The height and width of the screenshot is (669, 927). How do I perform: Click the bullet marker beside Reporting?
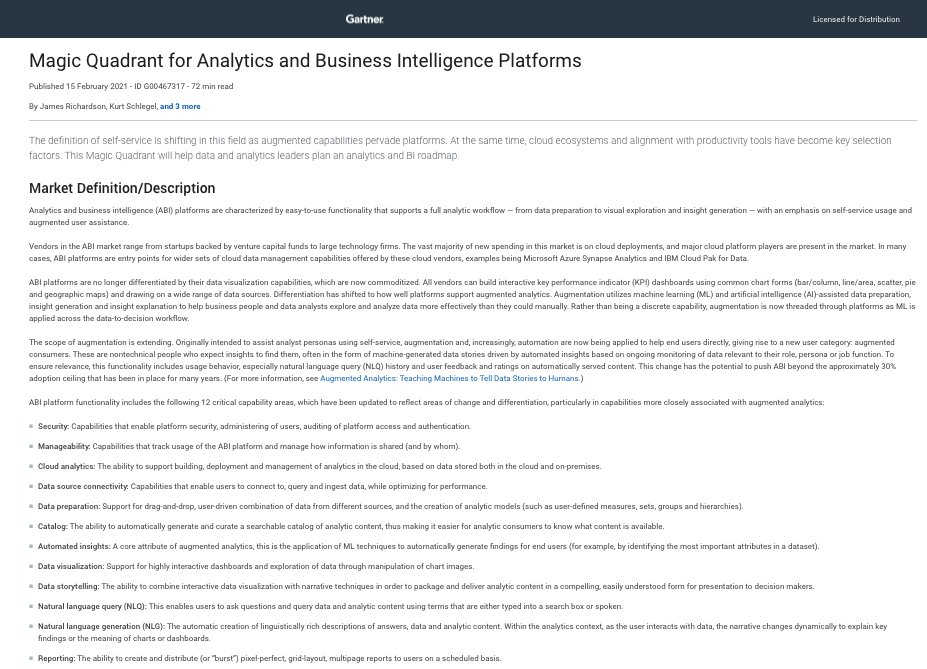(x=31, y=658)
